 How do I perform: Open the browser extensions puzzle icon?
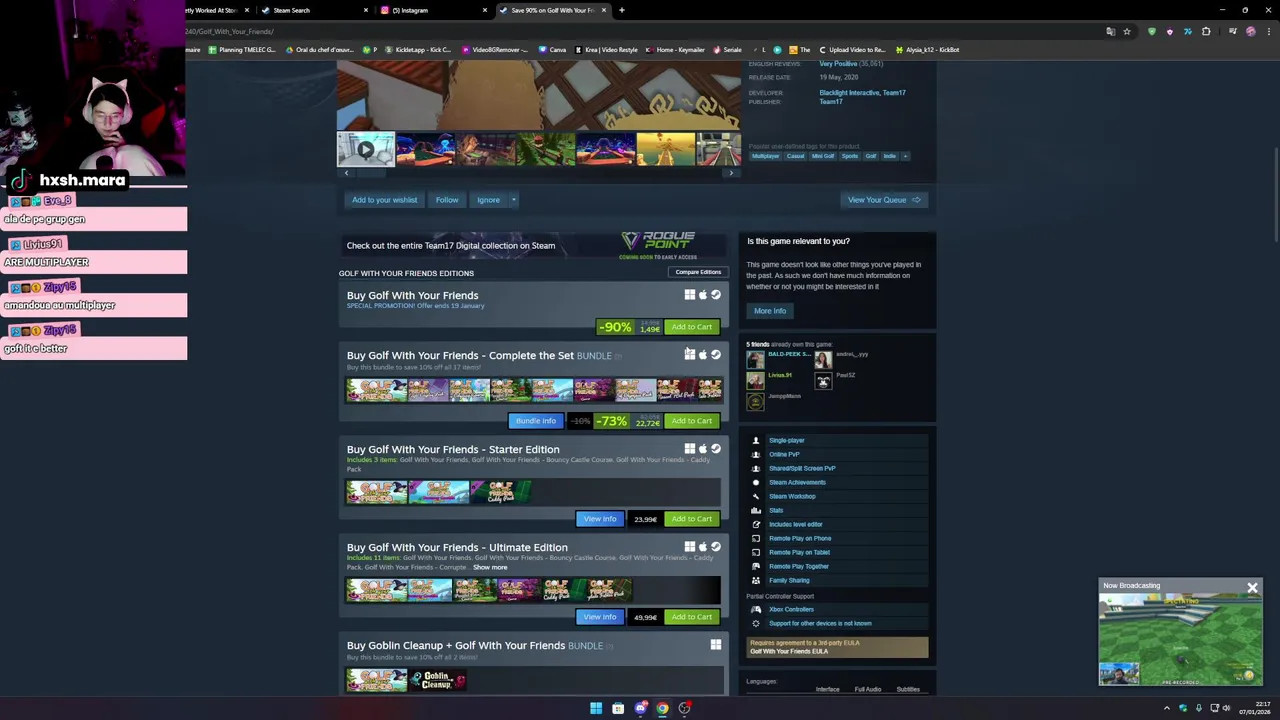[1206, 31]
